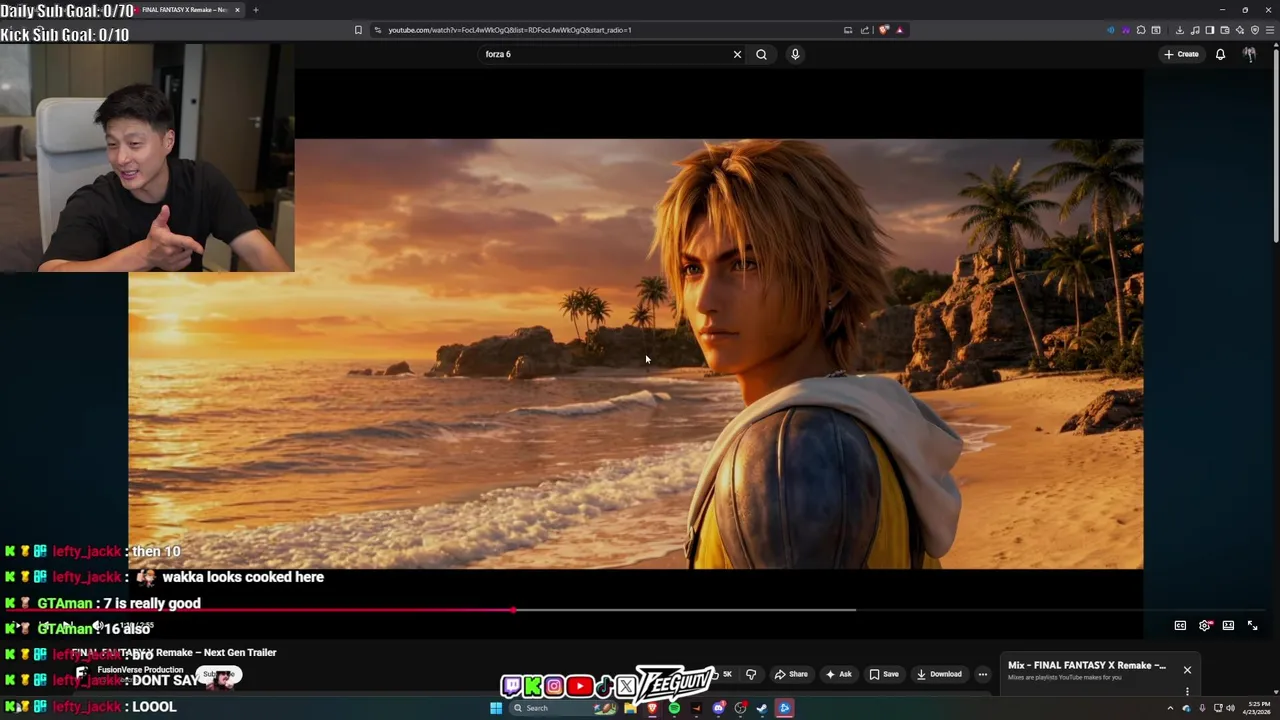Open the volume control in system tray
Viewport: 1280px width, 720px height.
point(1230,708)
